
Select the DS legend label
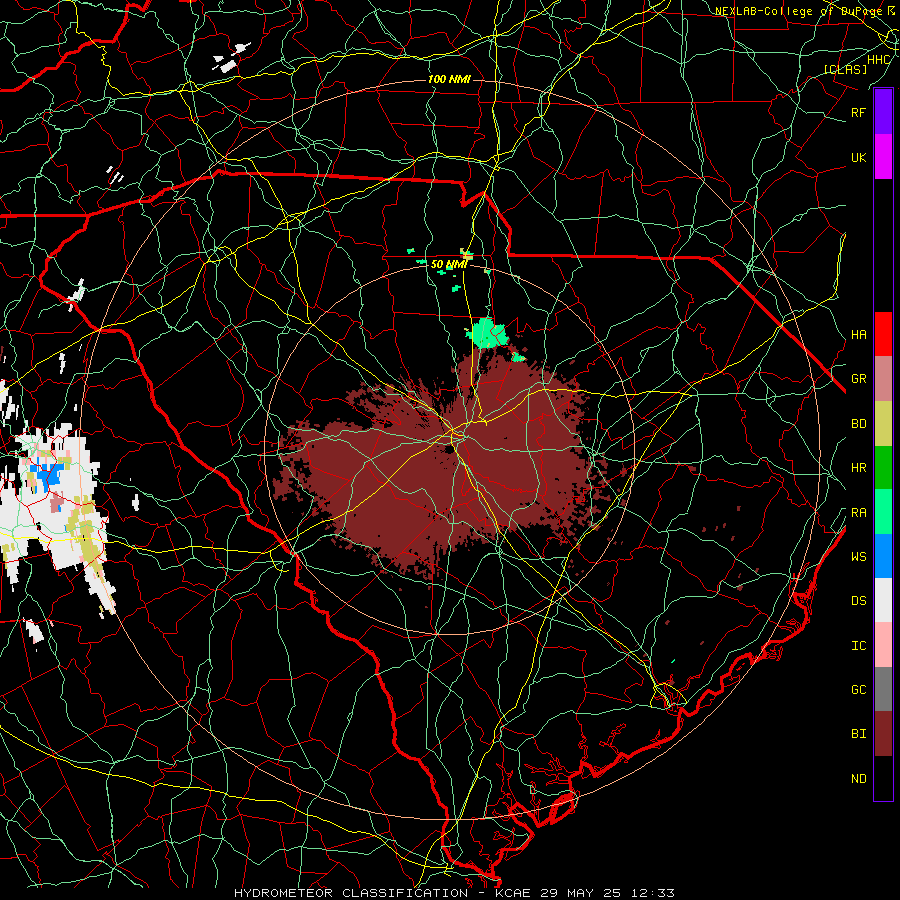pyautogui.click(x=858, y=601)
